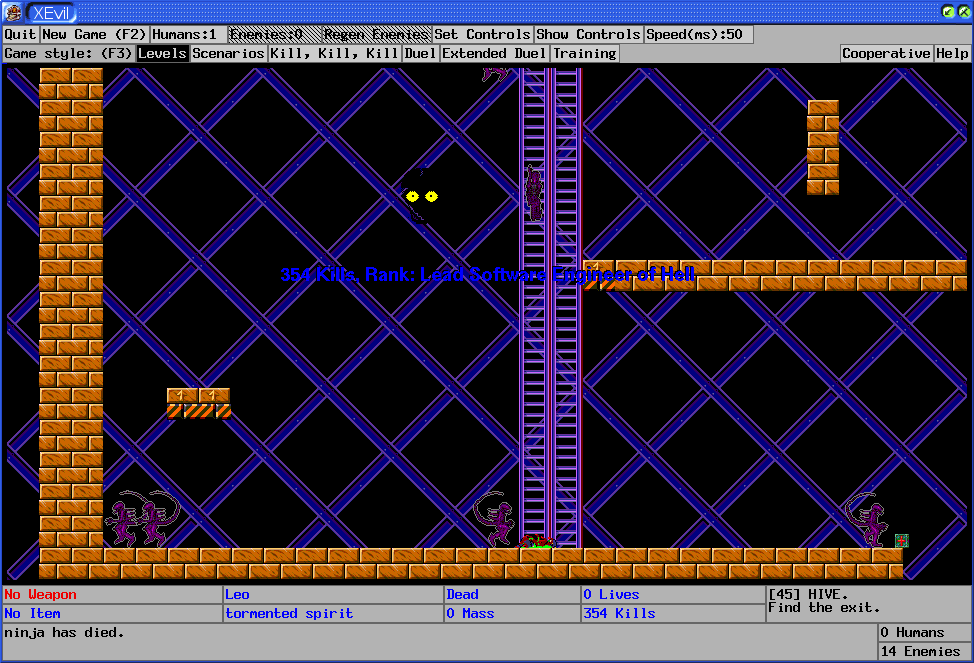974x663 pixels.
Task: Click the Game style: (F3) label
Action: coord(68,53)
